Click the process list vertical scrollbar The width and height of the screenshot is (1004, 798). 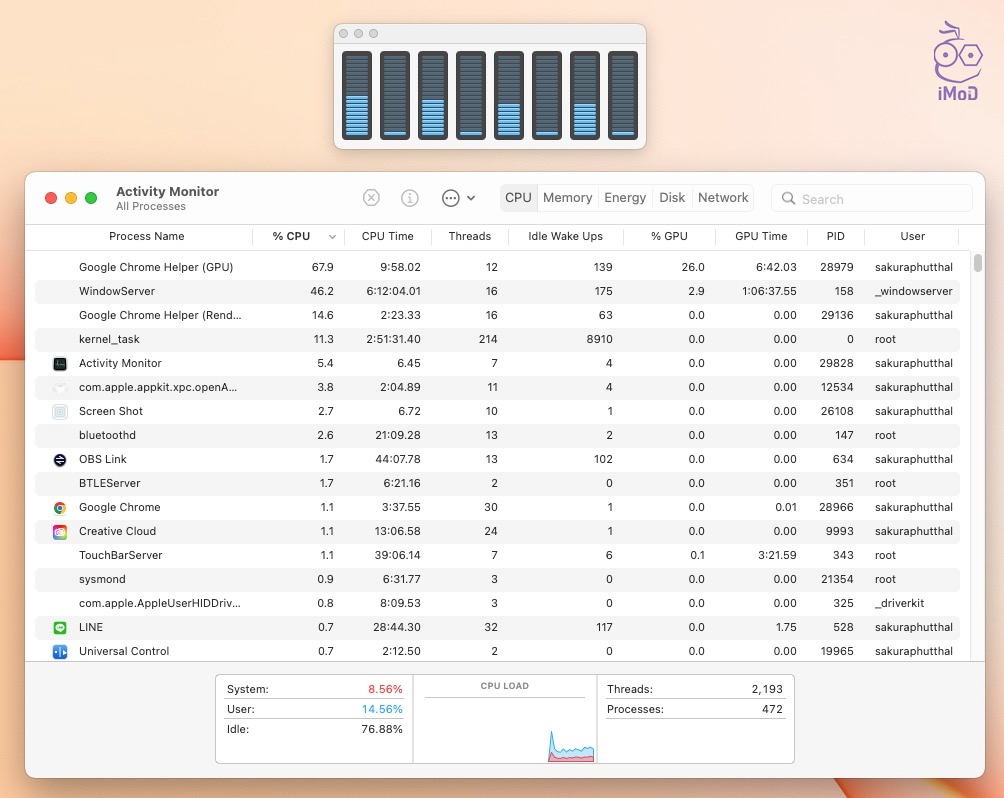pyautogui.click(x=977, y=263)
